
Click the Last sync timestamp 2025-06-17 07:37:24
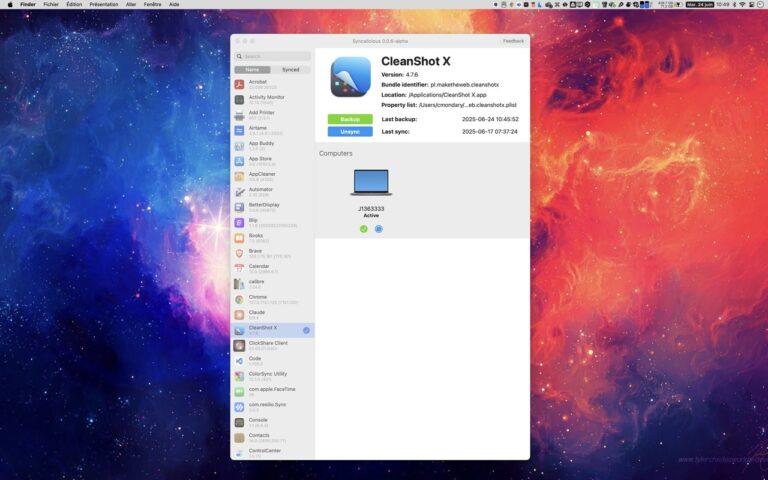point(490,132)
